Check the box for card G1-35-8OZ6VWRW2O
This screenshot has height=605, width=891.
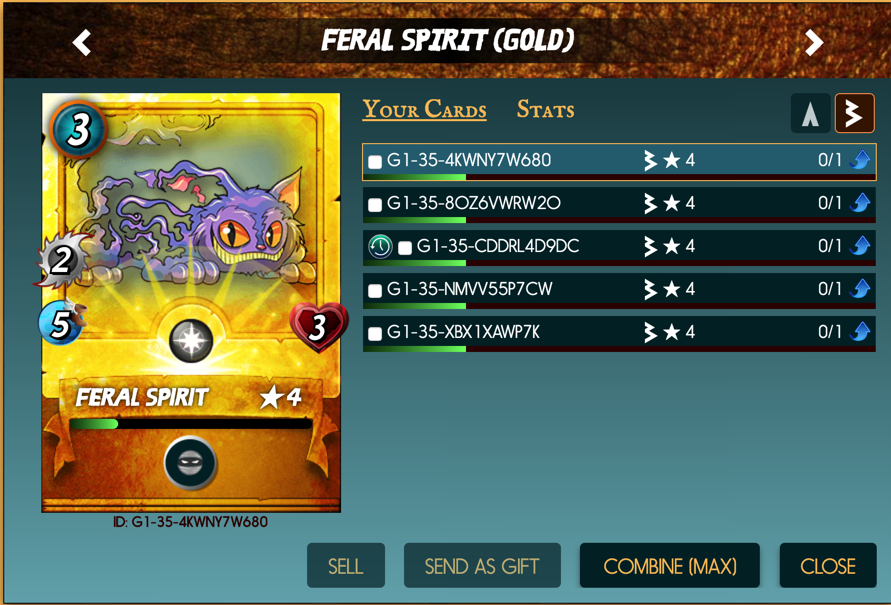coord(375,205)
